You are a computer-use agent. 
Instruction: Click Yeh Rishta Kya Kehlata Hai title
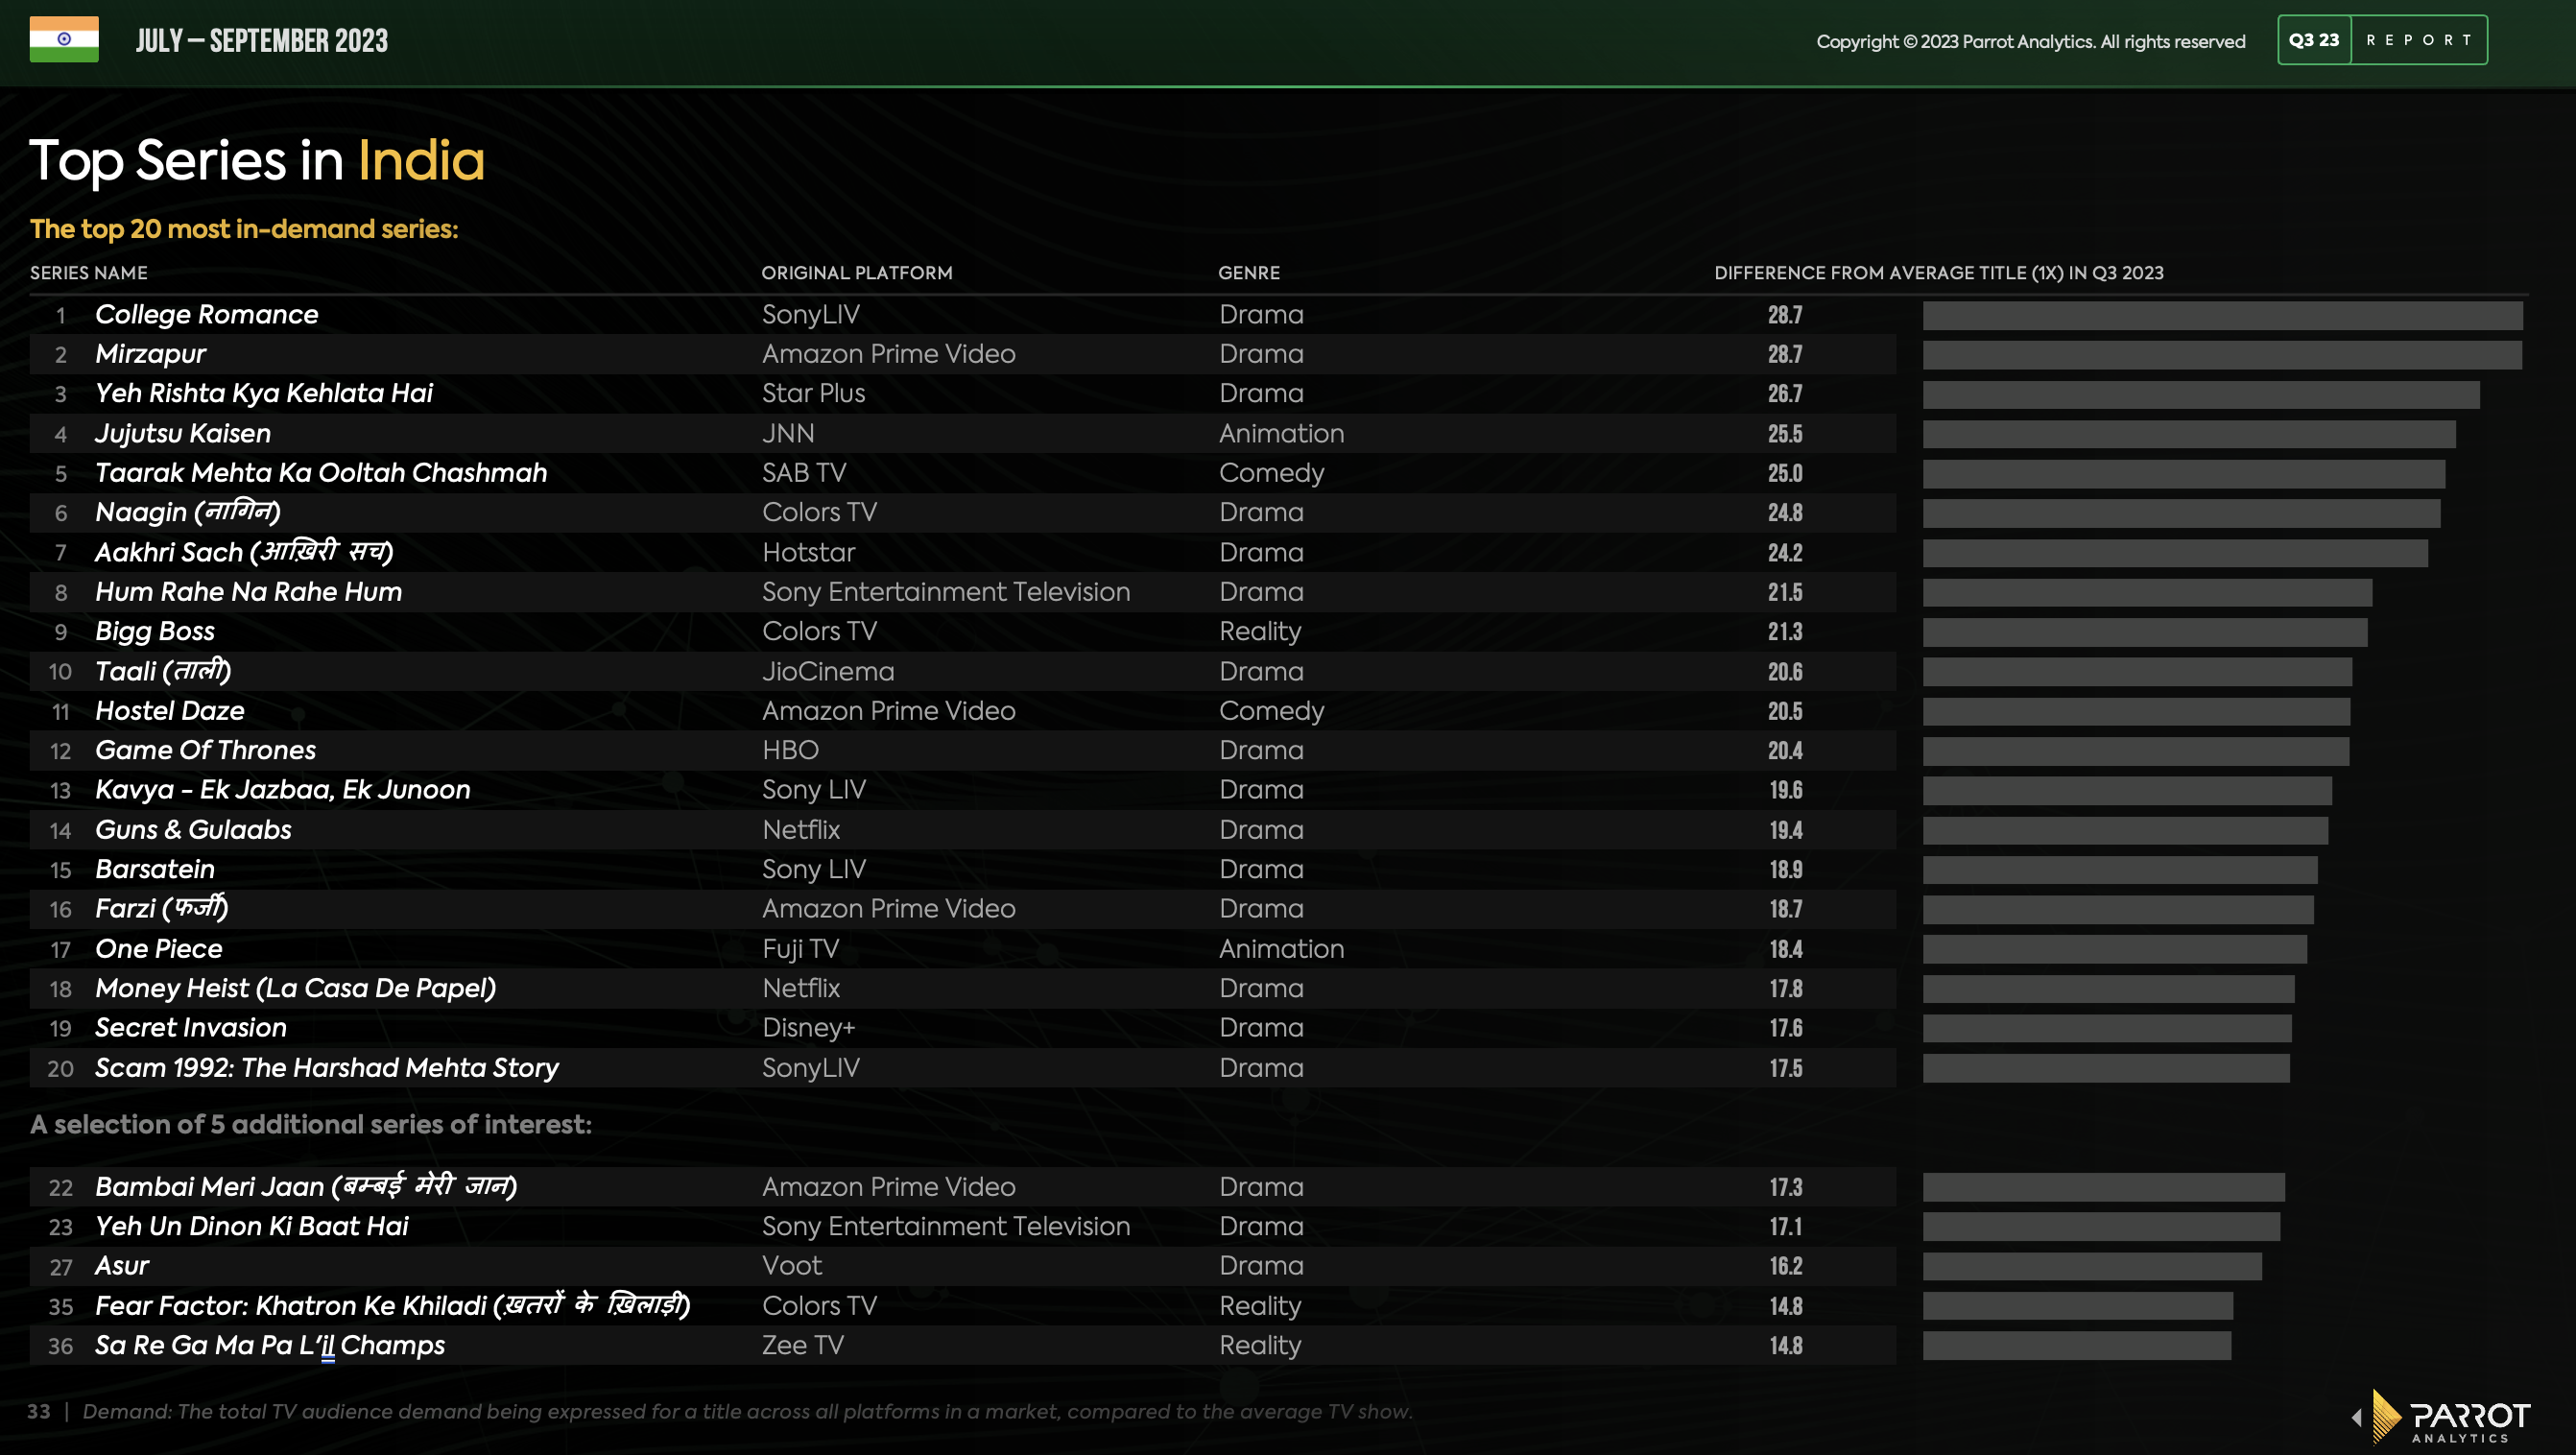[x=264, y=393]
